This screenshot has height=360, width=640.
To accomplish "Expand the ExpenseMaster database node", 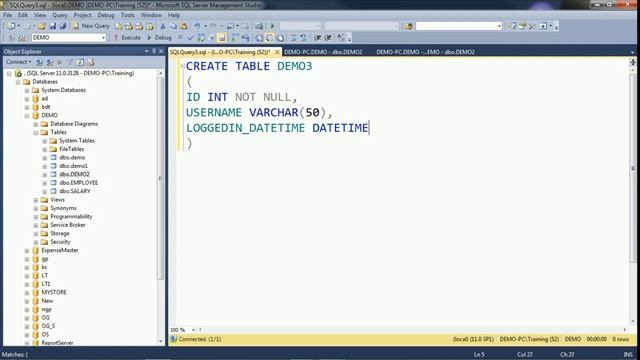I will pyautogui.click(x=27, y=251).
